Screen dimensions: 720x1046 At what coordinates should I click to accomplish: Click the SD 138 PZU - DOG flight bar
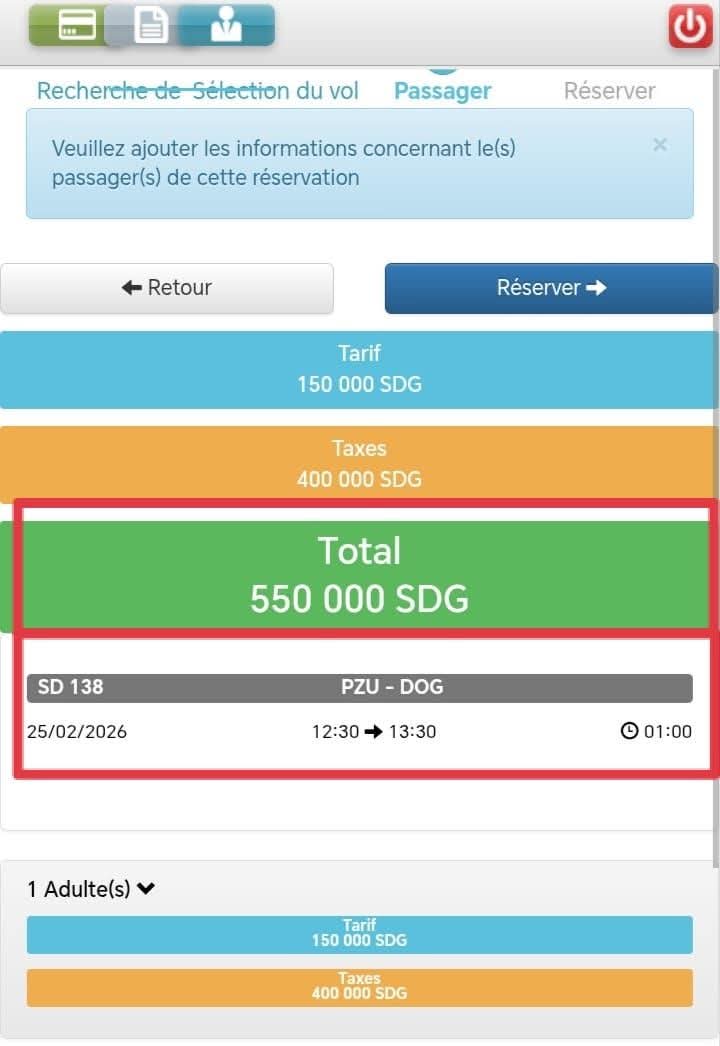coord(359,688)
